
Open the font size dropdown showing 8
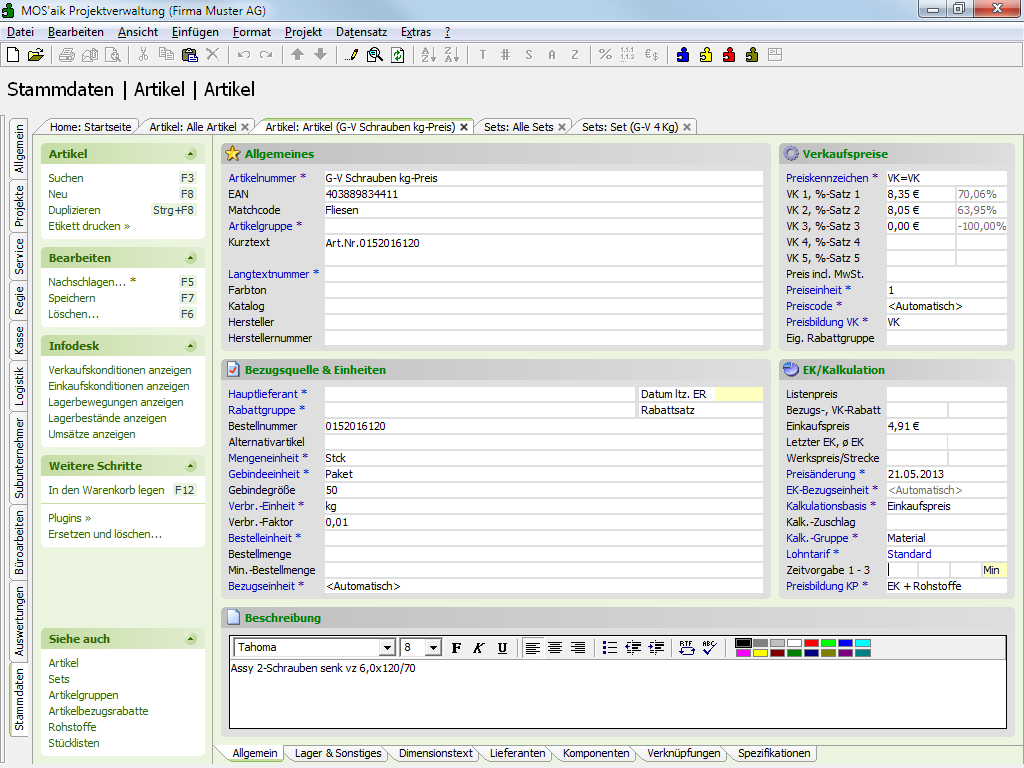[x=433, y=648]
